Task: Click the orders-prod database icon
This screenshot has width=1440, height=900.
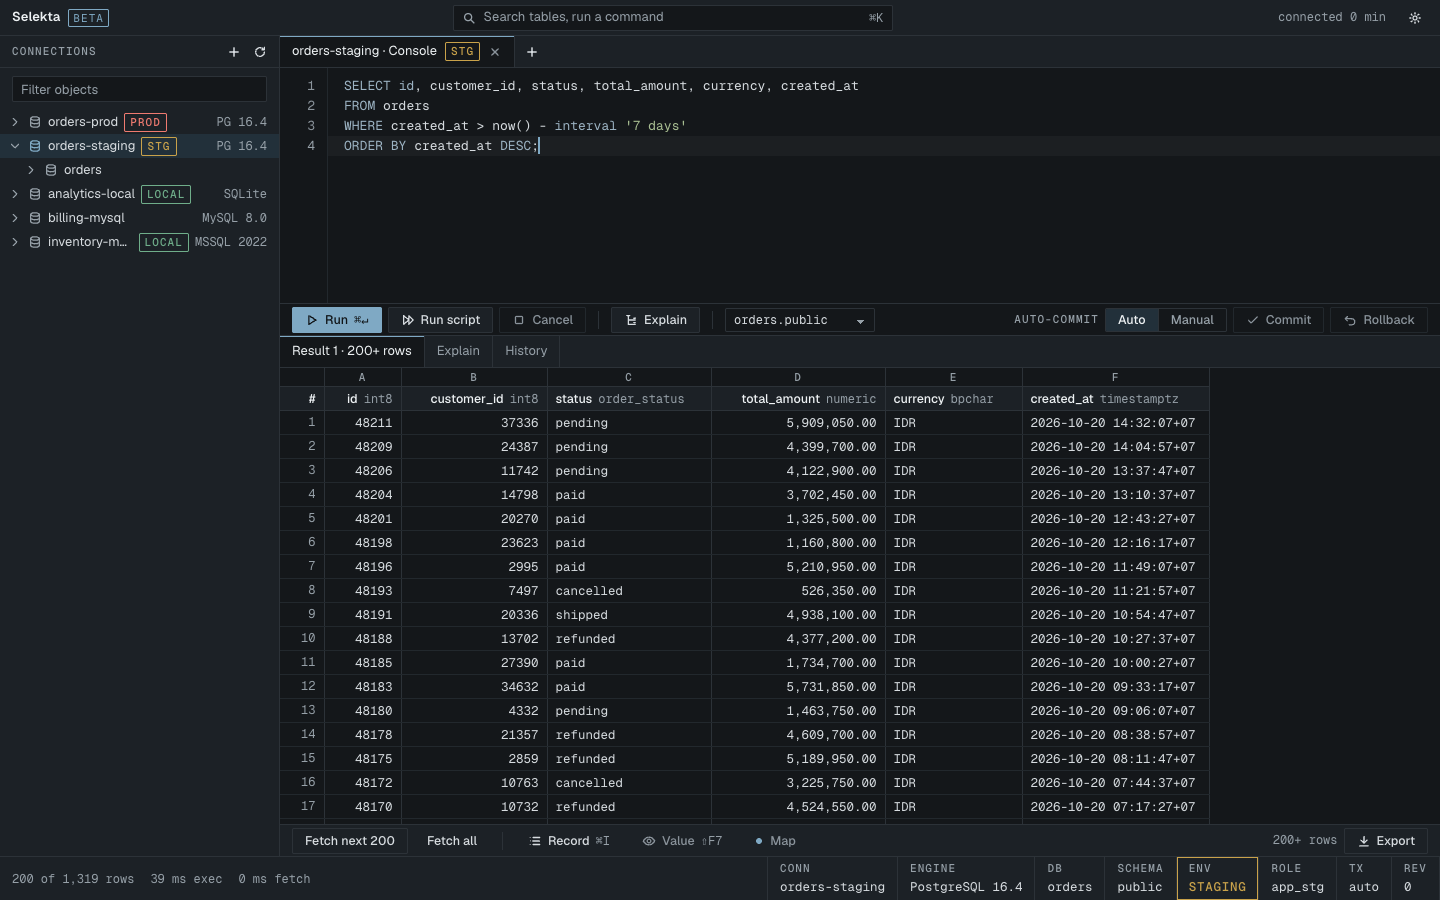Action: click(x=35, y=122)
